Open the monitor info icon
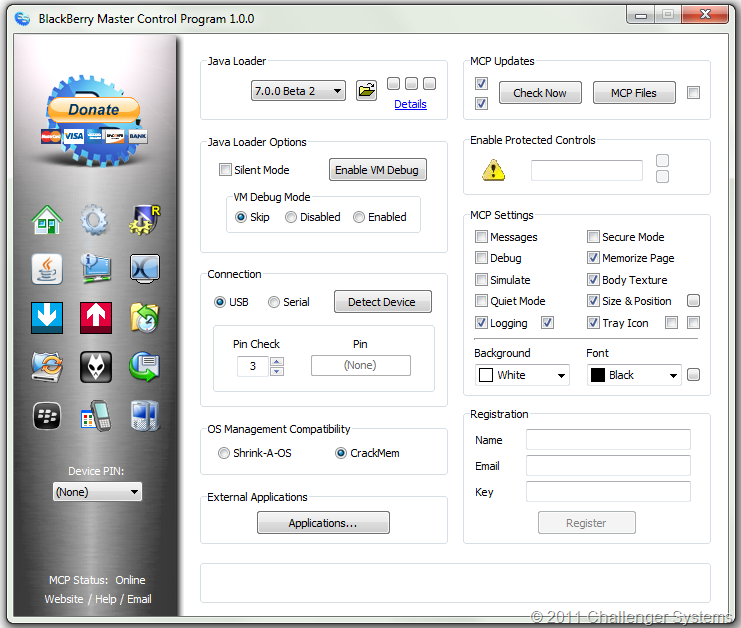This screenshot has height=628, width=741. 96,269
